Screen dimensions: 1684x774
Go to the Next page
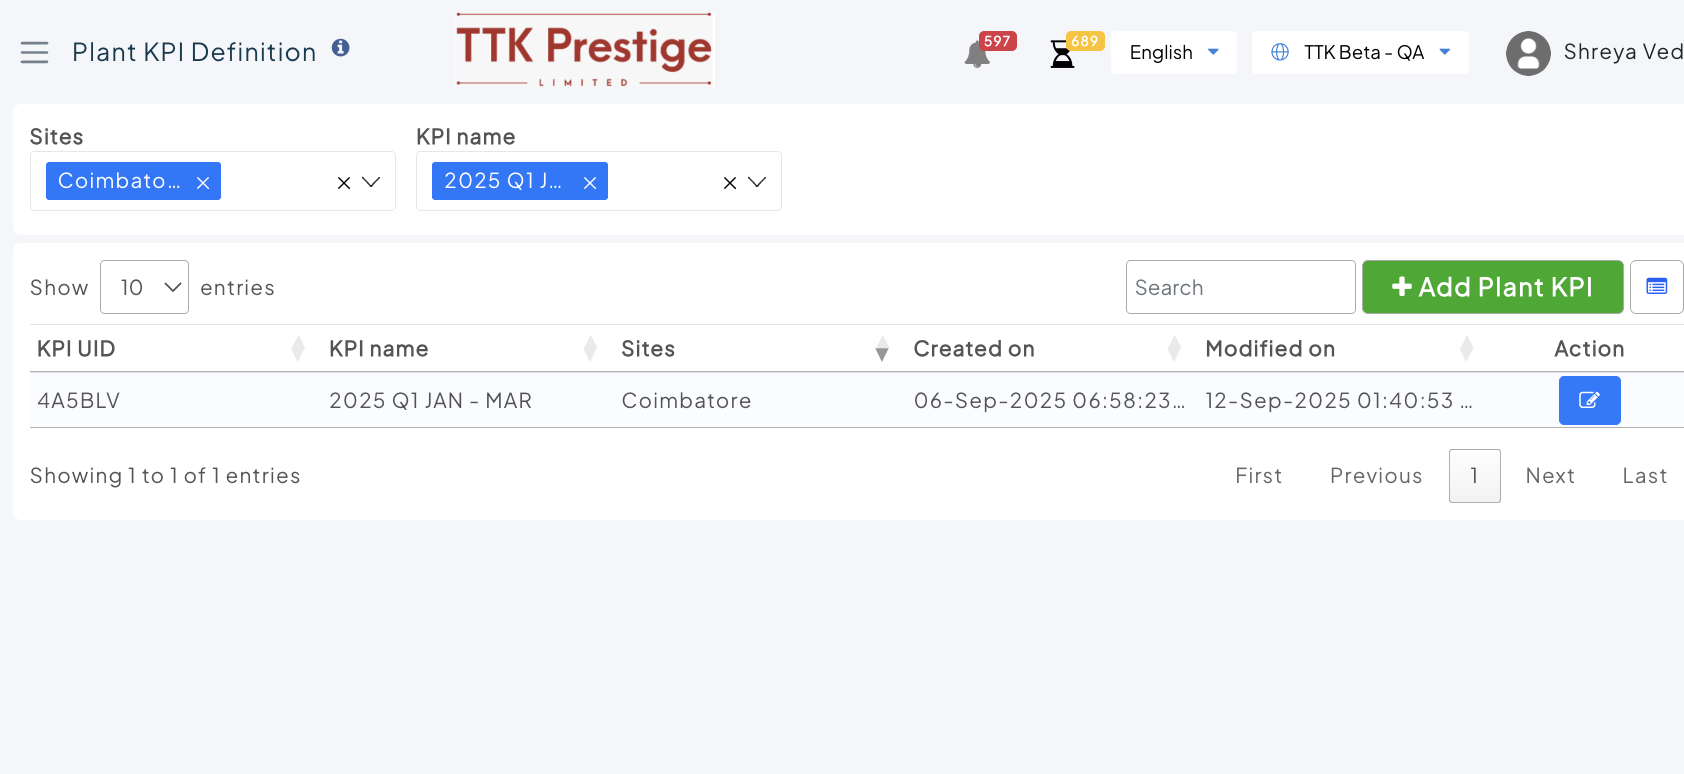pyautogui.click(x=1550, y=476)
